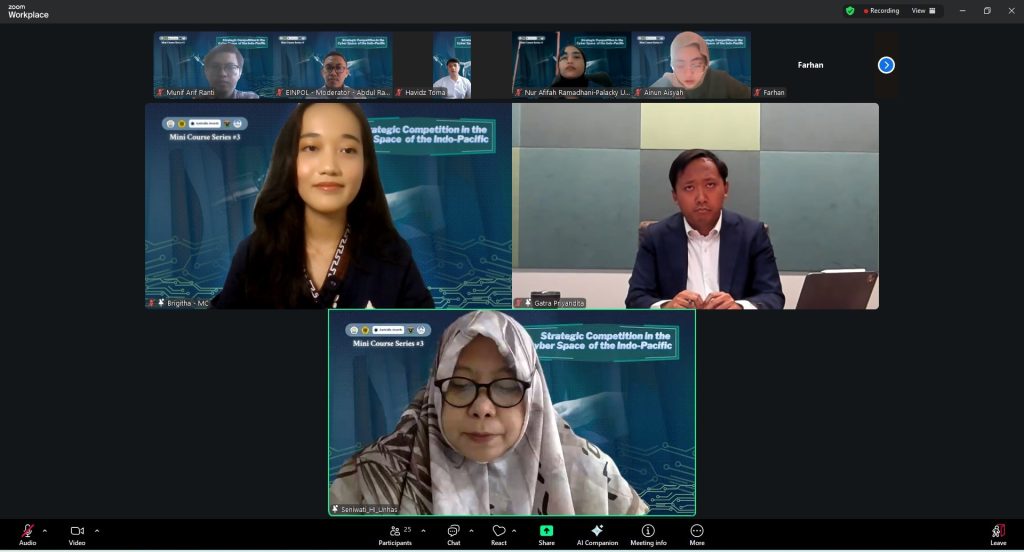Open the Participants panel icon
The height and width of the screenshot is (552, 1024).
[x=394, y=531]
